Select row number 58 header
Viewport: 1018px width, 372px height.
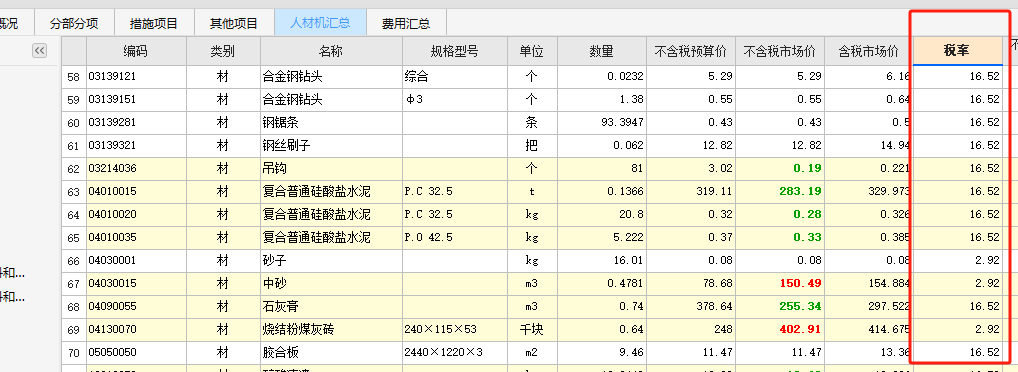(x=74, y=77)
